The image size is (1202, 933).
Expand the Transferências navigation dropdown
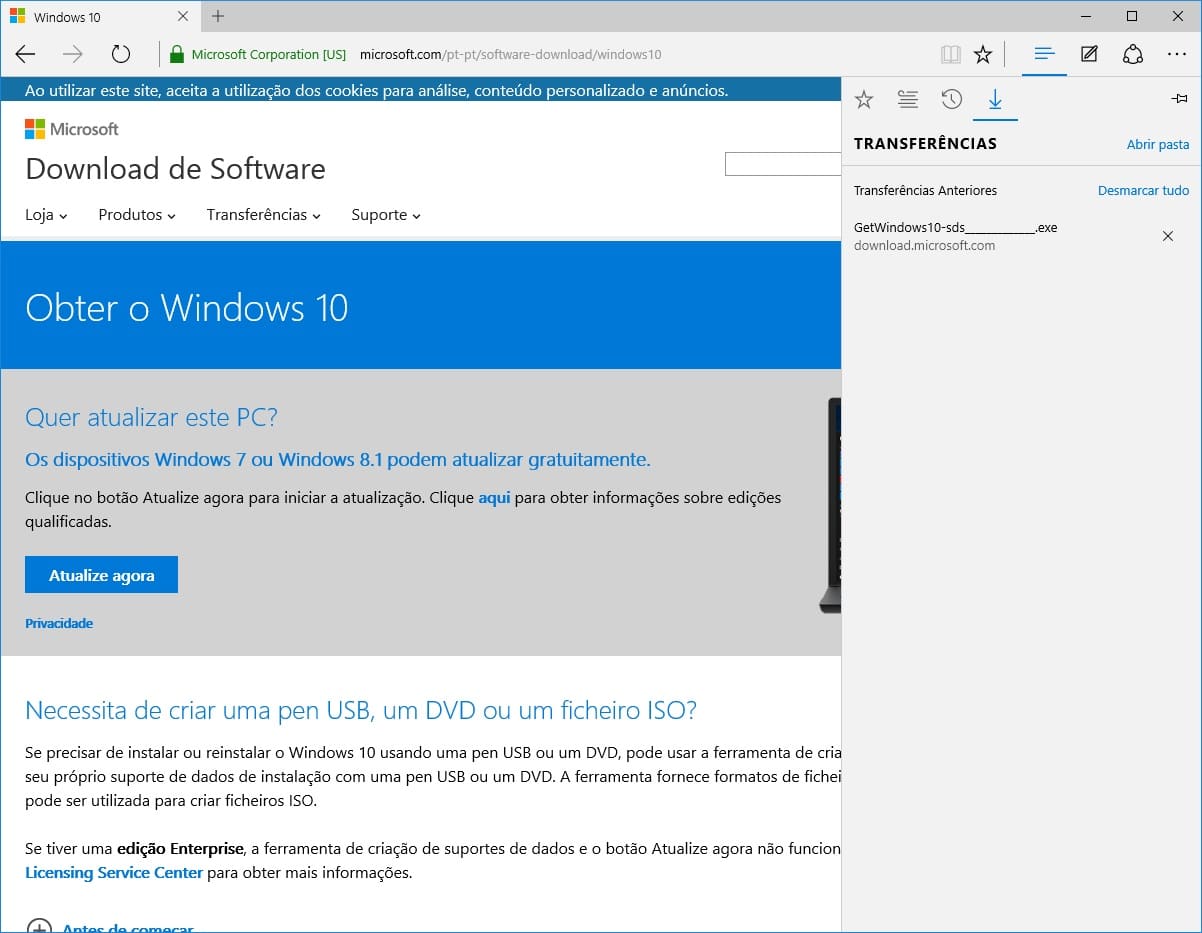(x=264, y=215)
